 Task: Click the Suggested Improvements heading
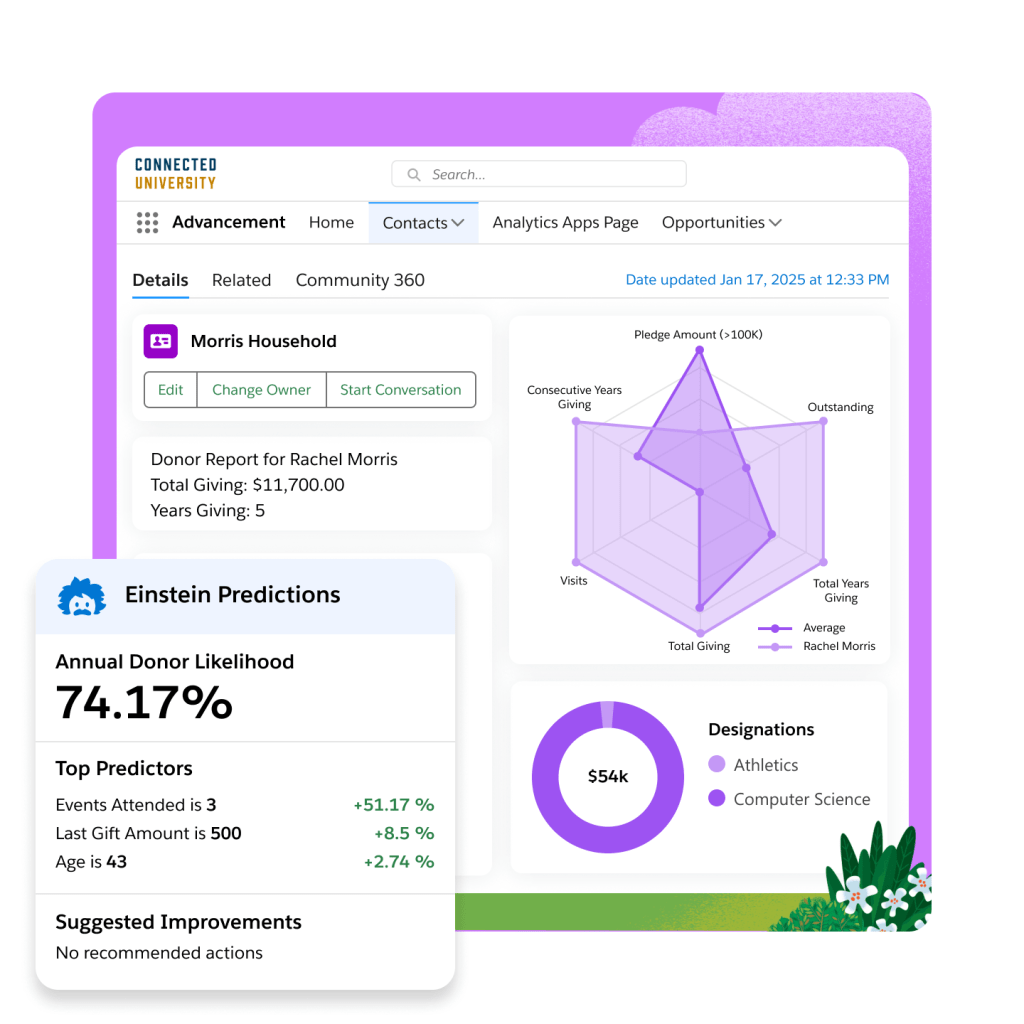pyautogui.click(x=178, y=922)
